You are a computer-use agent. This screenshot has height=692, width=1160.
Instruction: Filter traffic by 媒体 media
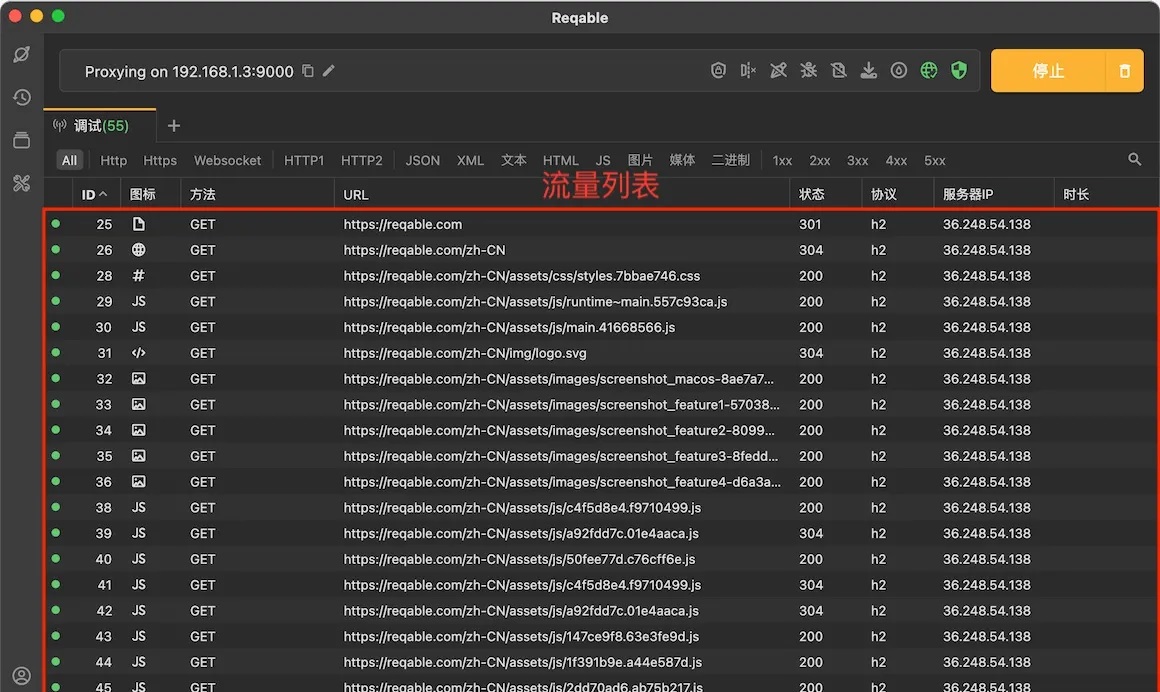click(x=682, y=160)
